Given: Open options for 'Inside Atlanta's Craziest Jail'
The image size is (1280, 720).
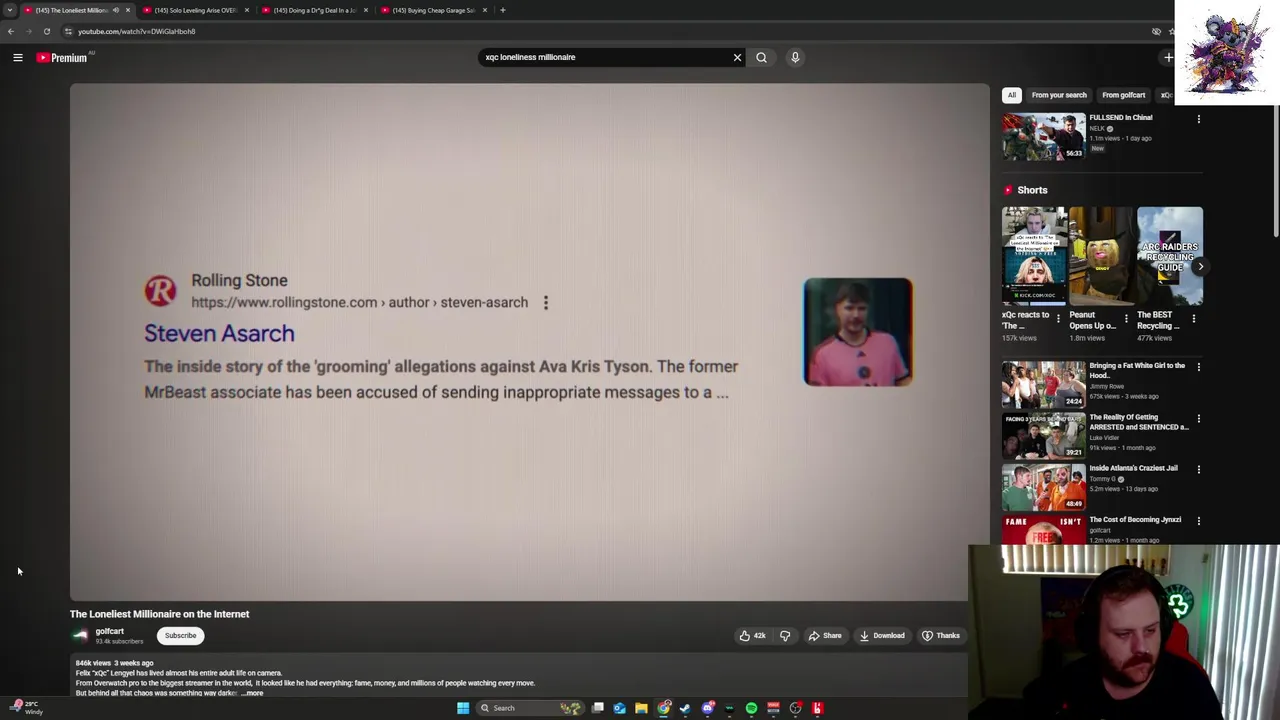Looking at the screenshot, I should (x=1199, y=470).
